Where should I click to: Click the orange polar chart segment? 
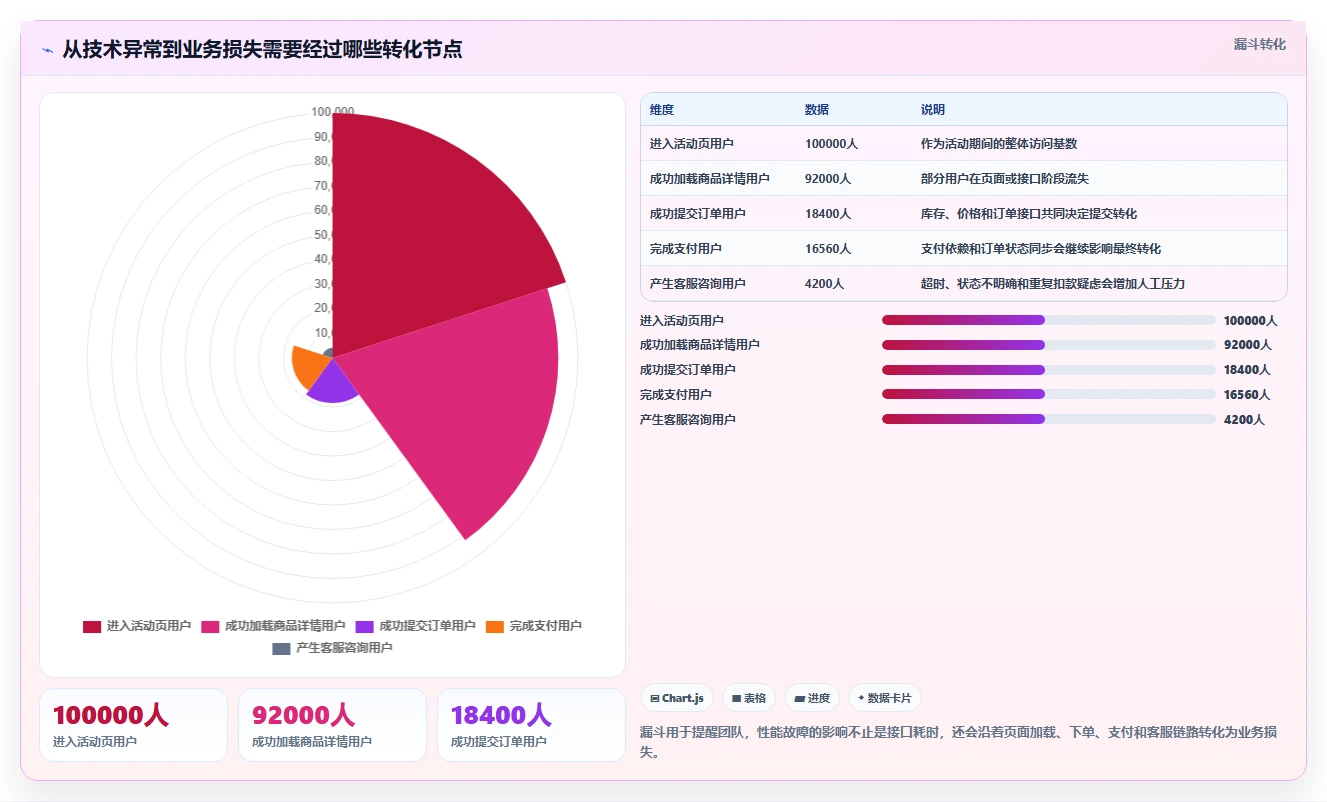[x=308, y=366]
